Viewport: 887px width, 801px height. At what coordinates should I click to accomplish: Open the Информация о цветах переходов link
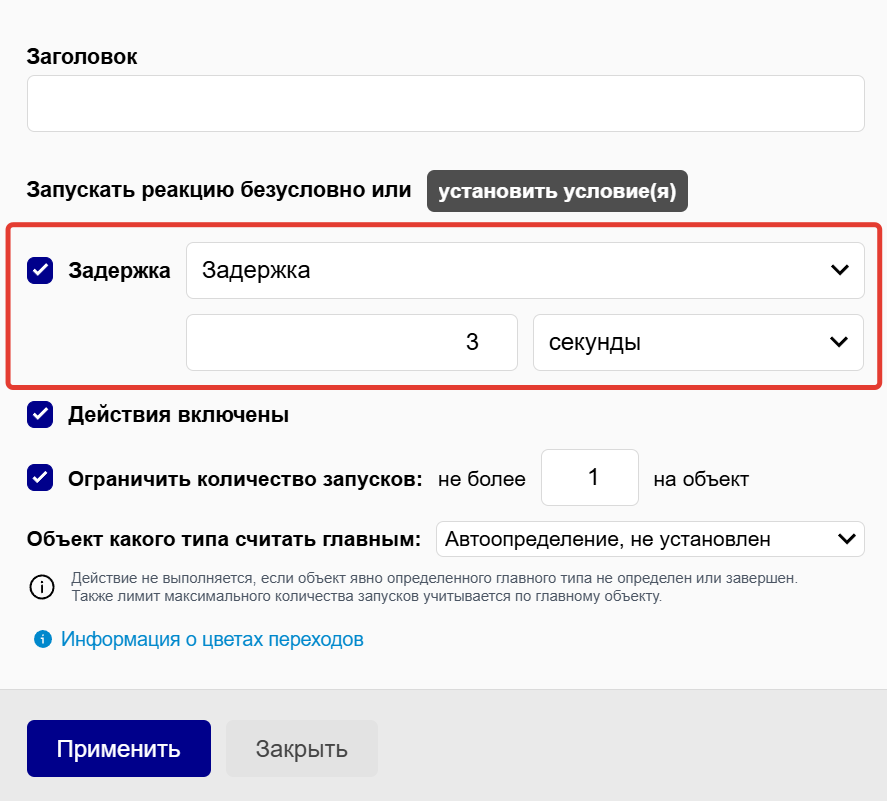click(212, 639)
